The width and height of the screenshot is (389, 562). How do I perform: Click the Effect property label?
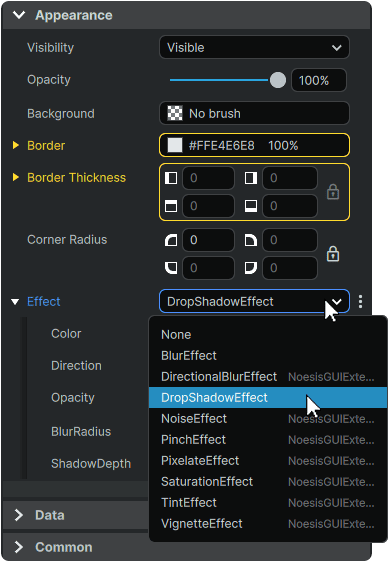click(x=44, y=301)
